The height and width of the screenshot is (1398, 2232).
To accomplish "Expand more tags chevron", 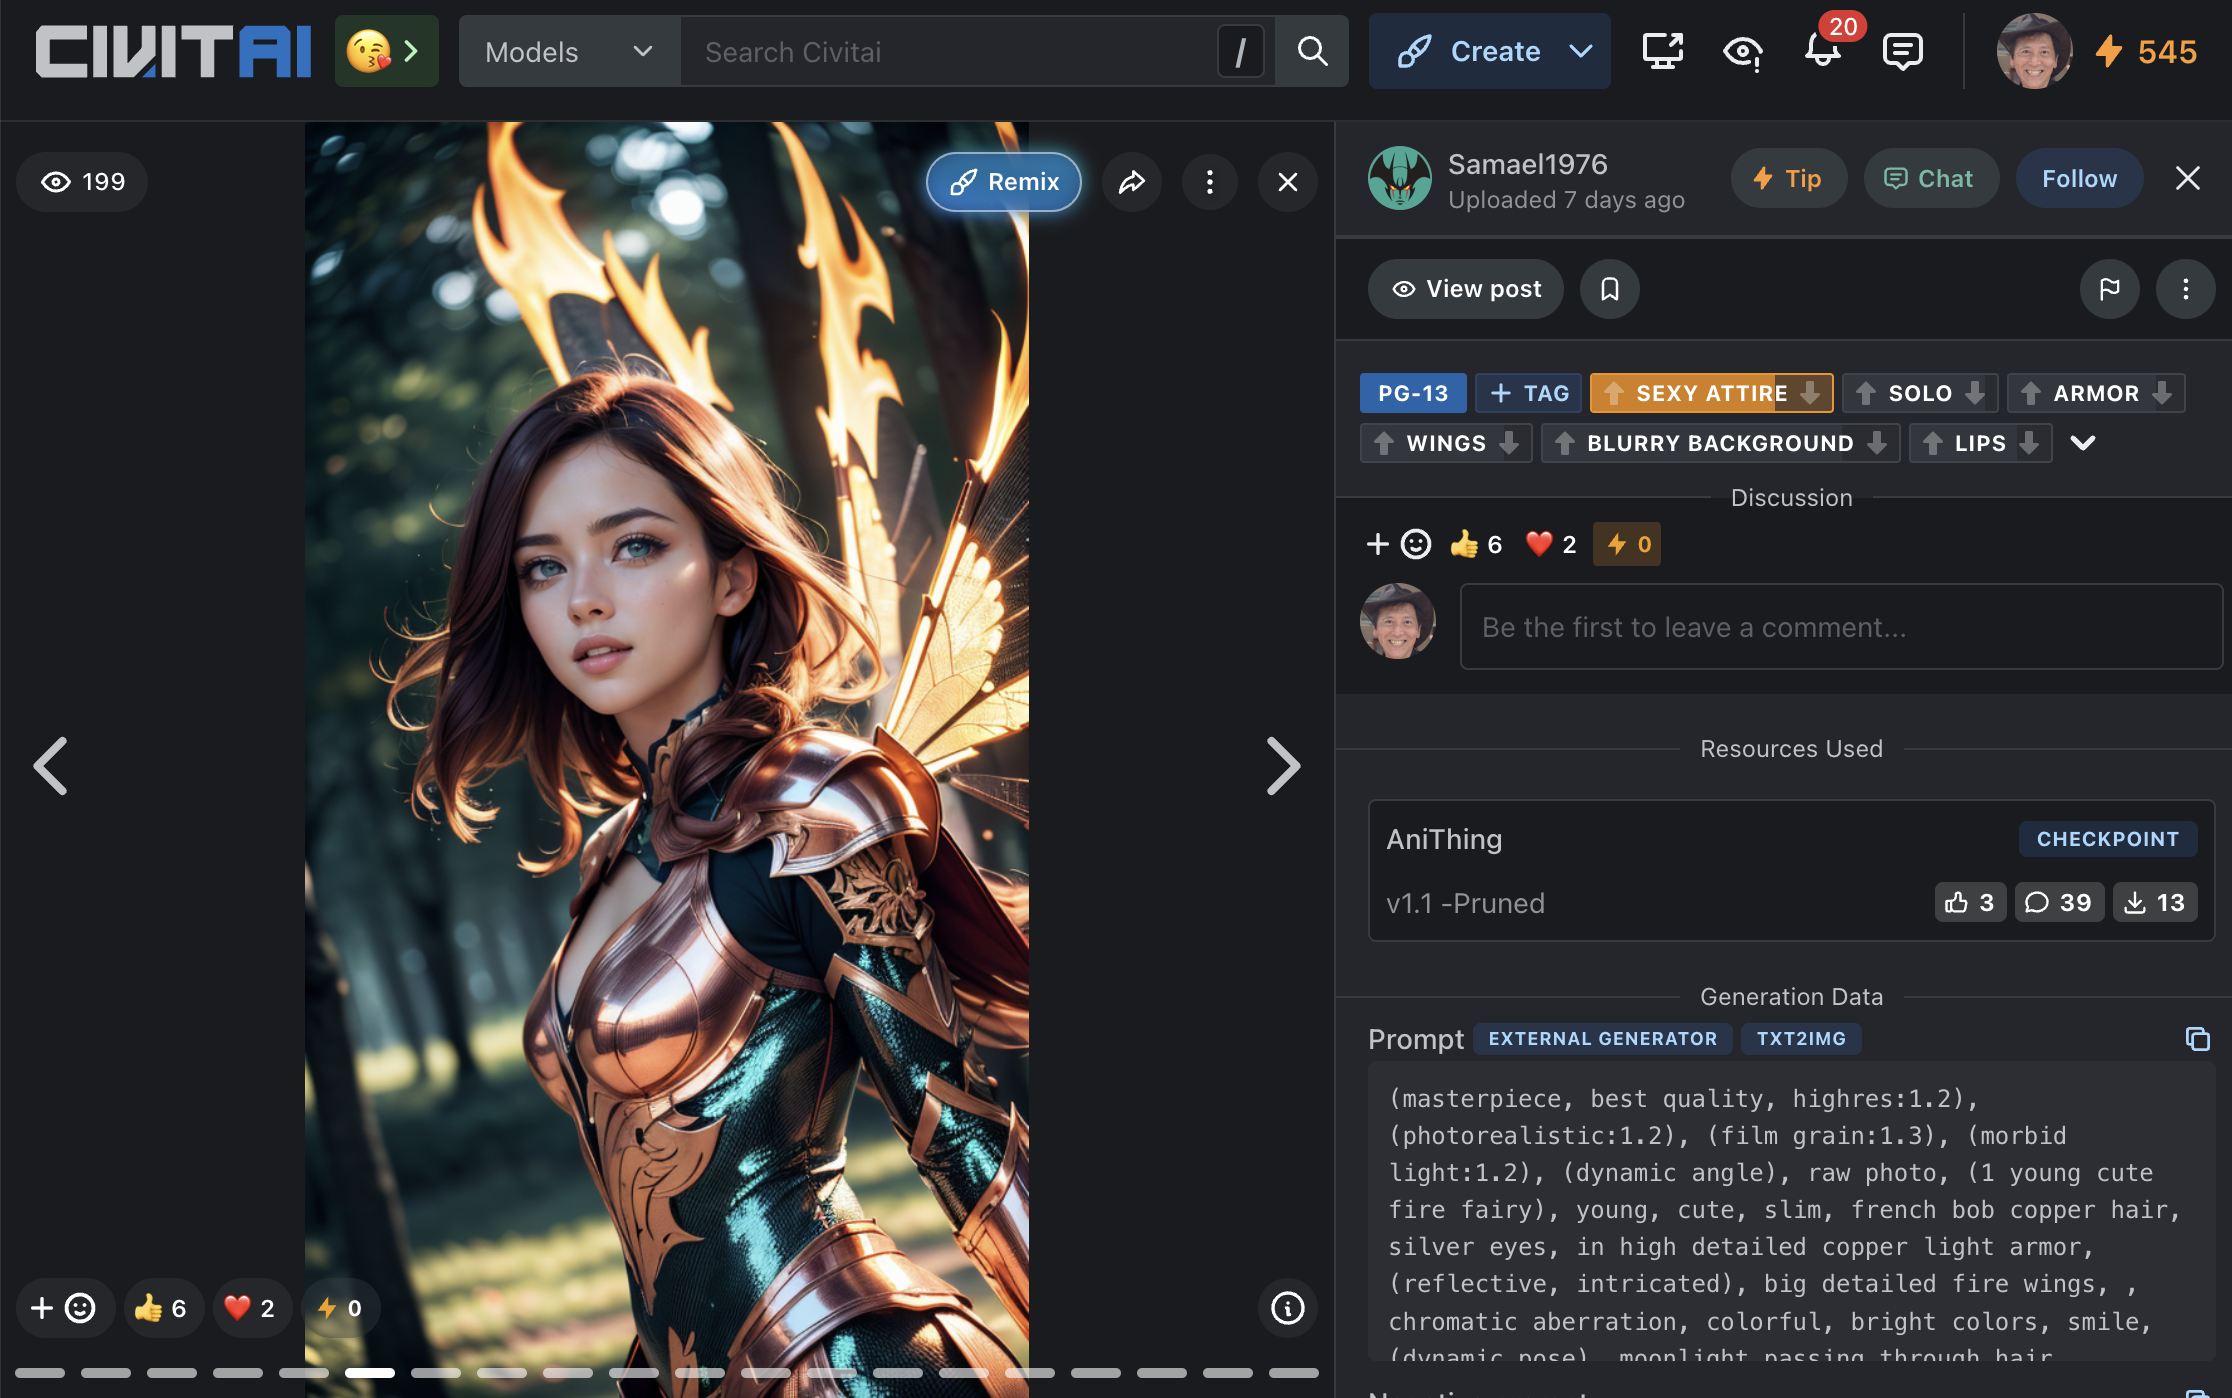I will 2083,443.
